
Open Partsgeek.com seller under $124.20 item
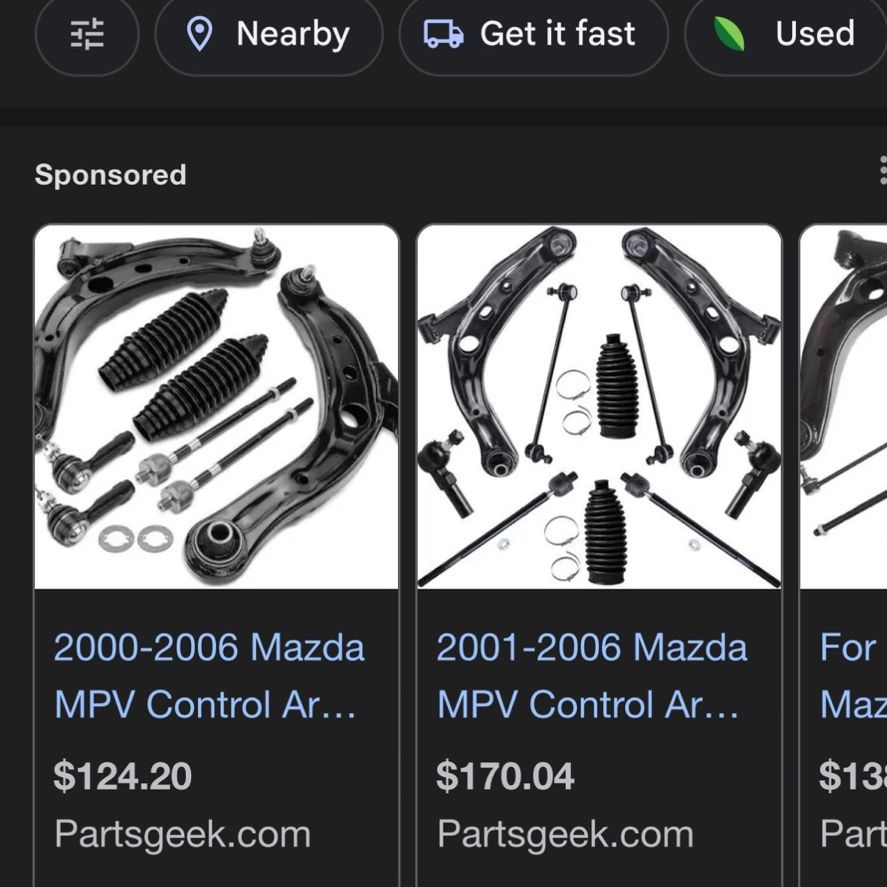182,834
